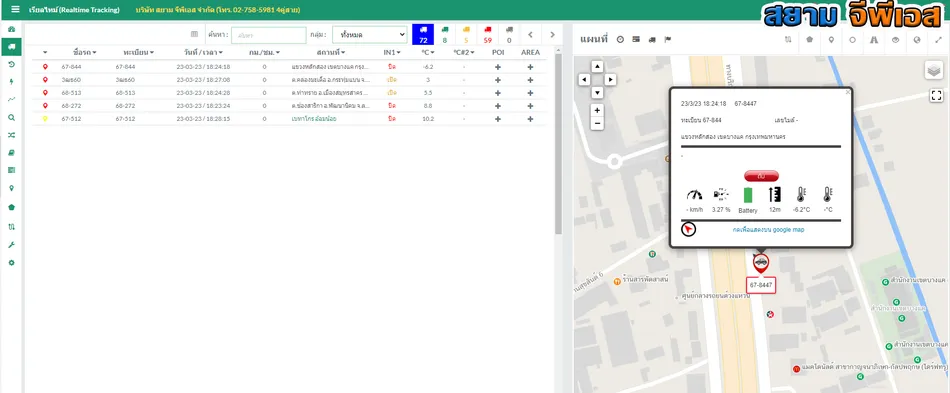Filter by blue truck count 72

click(423, 35)
